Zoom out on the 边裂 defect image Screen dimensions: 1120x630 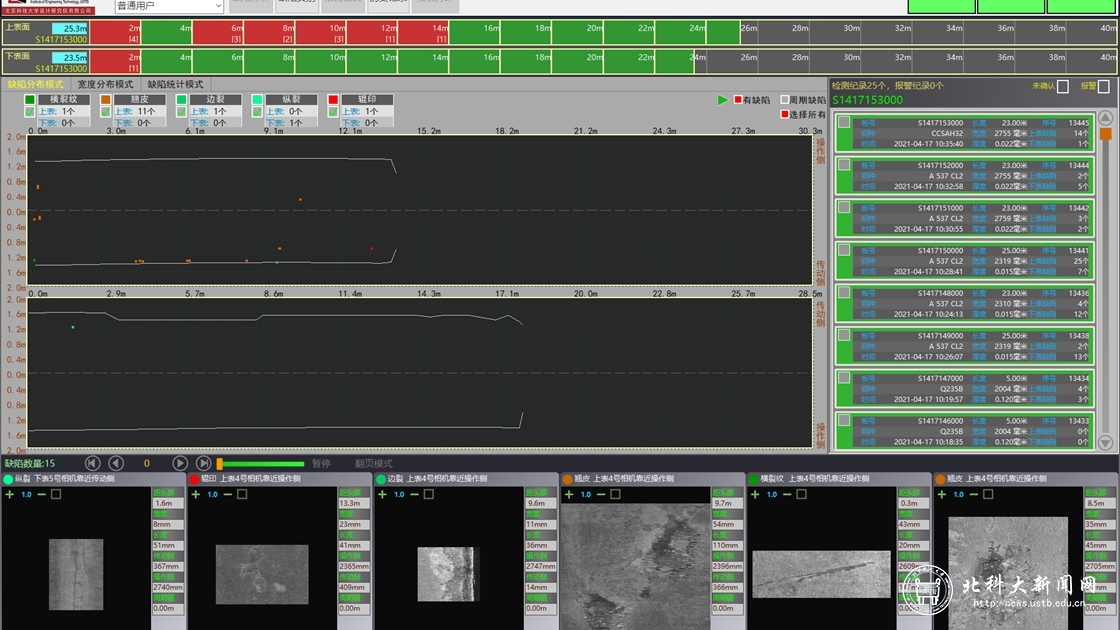414,494
